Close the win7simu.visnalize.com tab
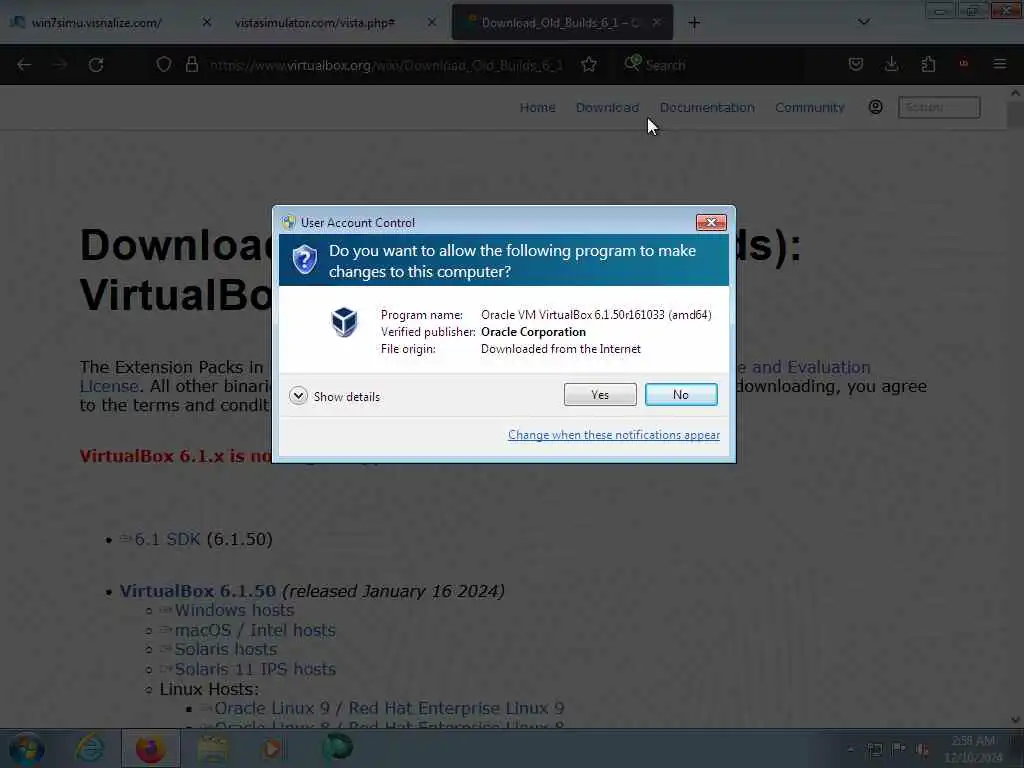 point(206,23)
